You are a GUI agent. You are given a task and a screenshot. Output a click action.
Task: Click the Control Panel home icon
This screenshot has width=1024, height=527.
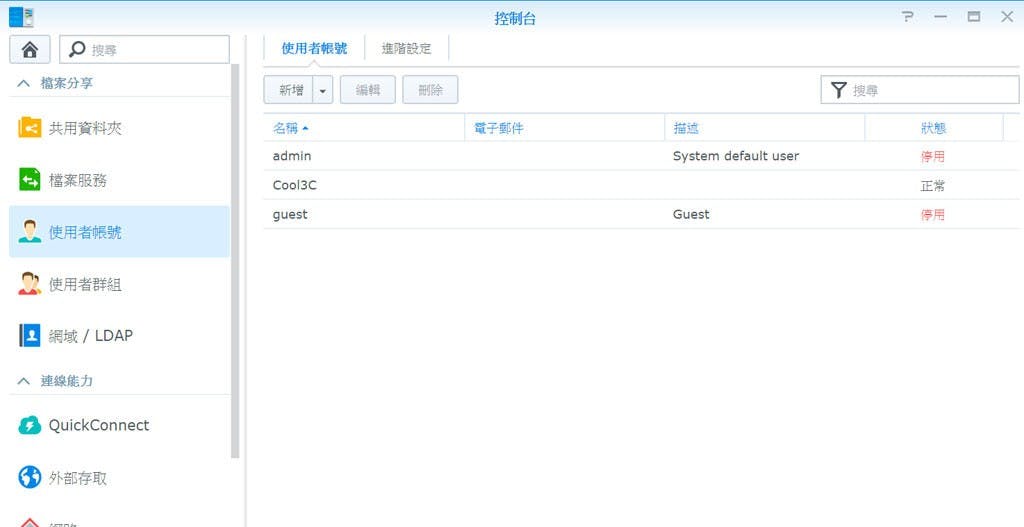tap(29, 50)
